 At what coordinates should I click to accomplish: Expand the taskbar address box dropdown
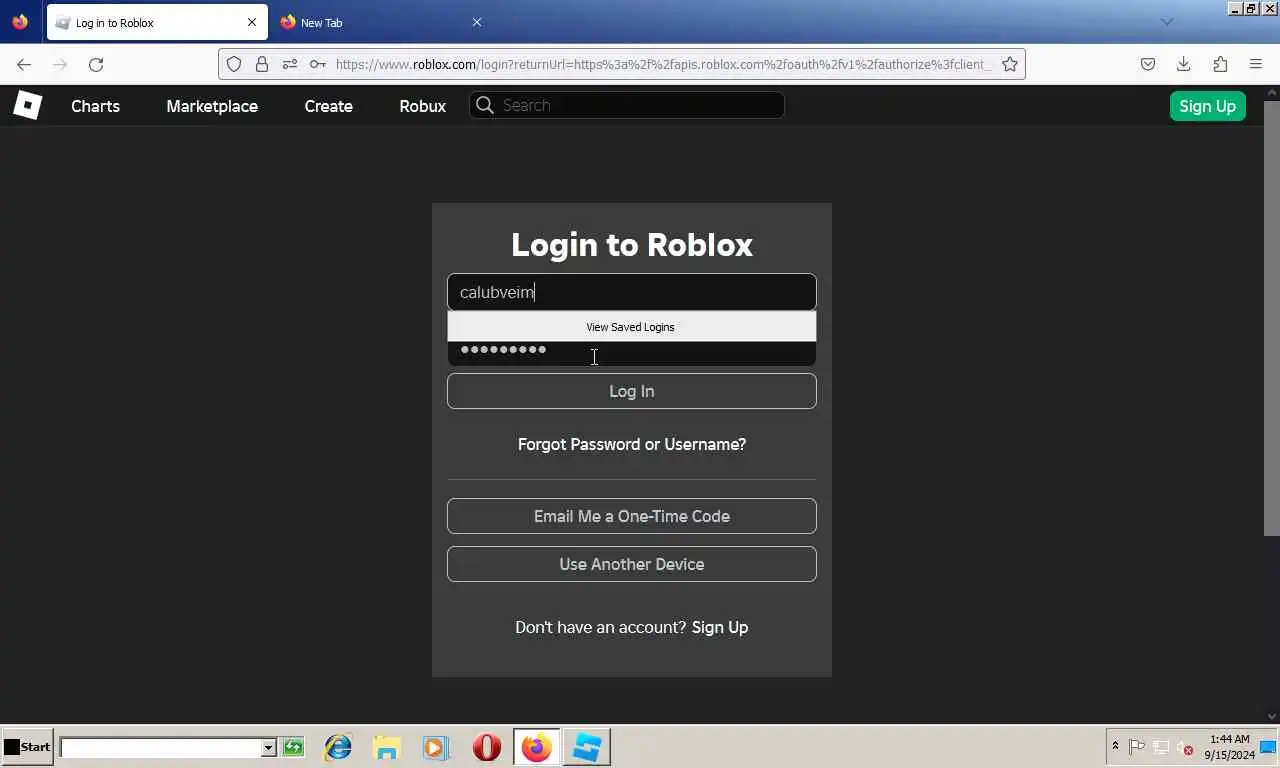point(268,748)
